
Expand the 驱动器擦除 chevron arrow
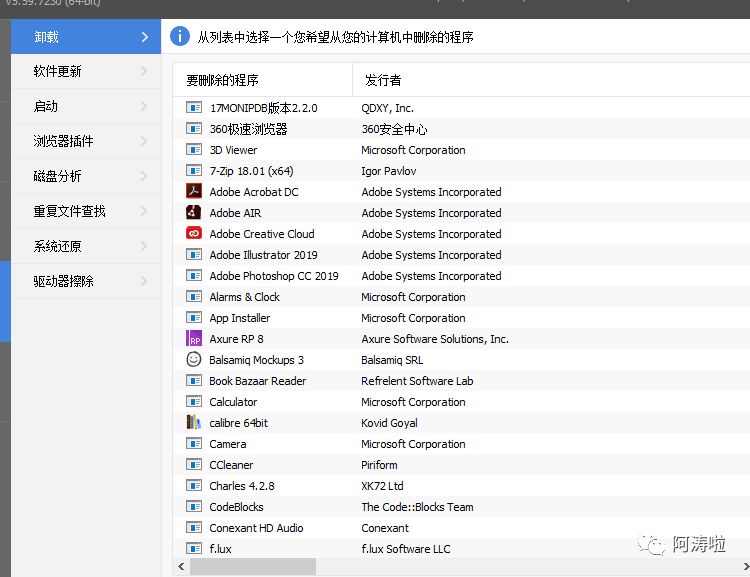(x=144, y=281)
